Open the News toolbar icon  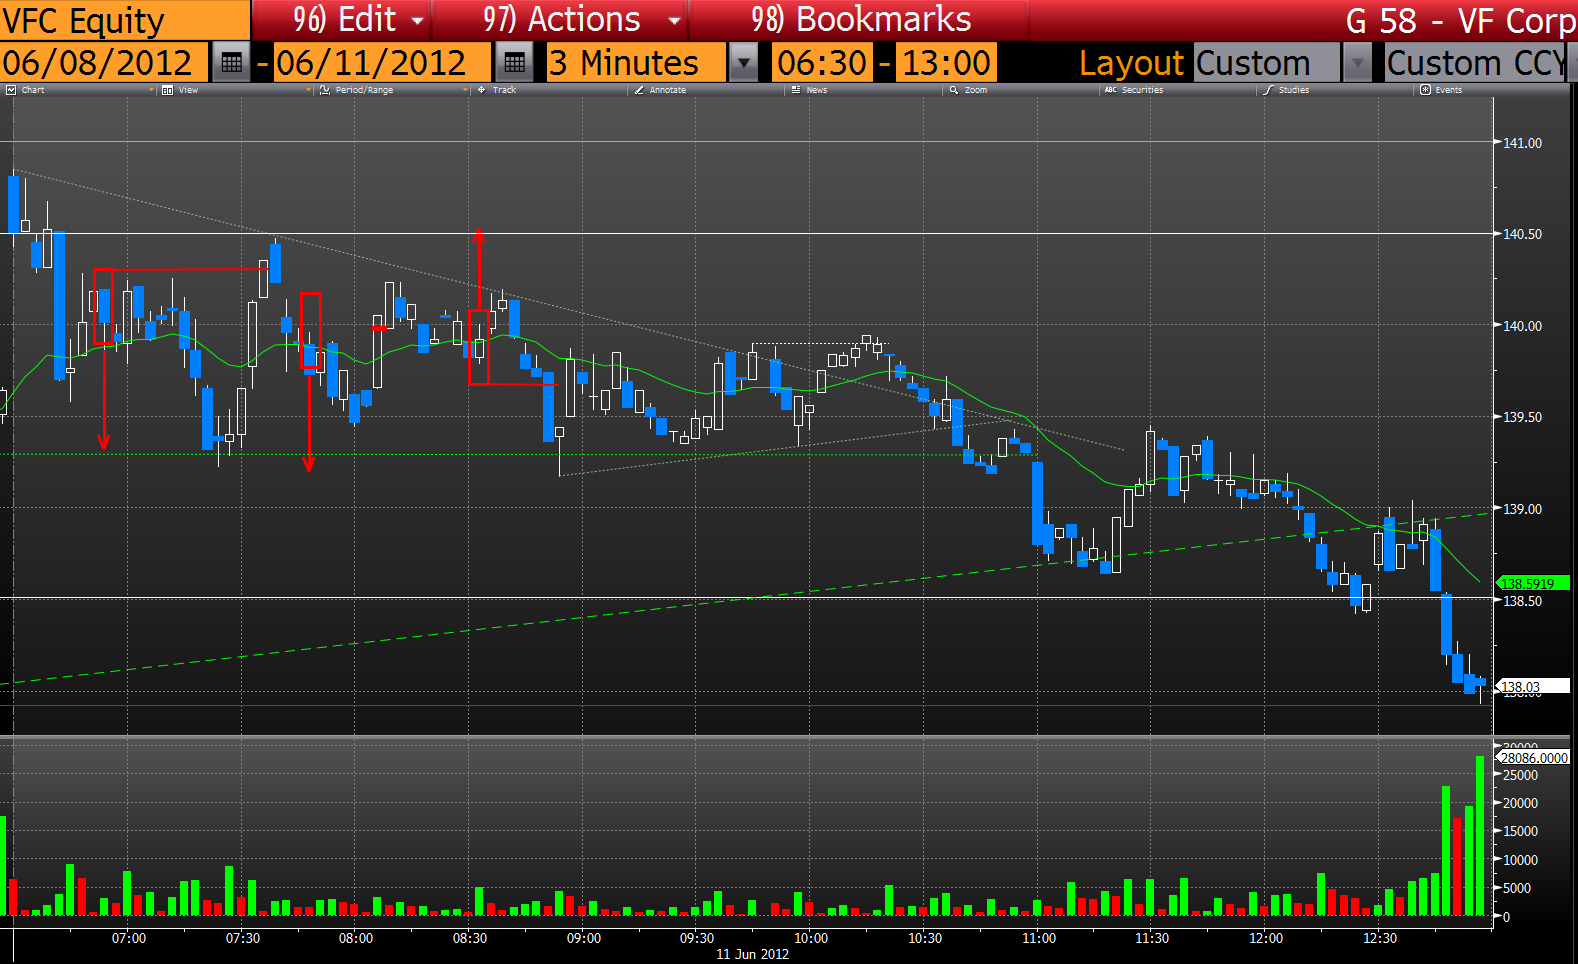coord(796,90)
